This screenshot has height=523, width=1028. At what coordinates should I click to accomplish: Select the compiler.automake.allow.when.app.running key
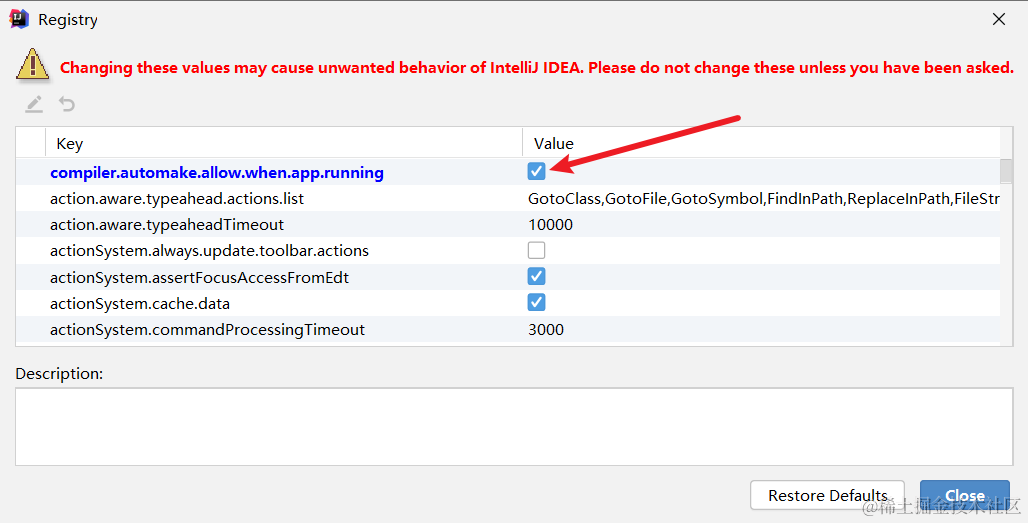tap(217, 172)
